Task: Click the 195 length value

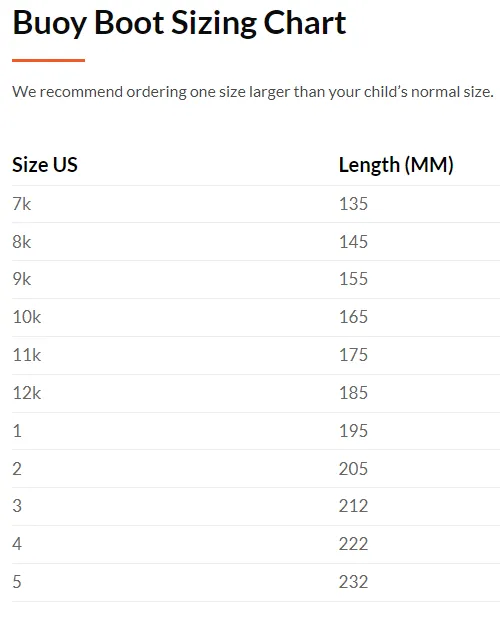Action: pyautogui.click(x=353, y=431)
